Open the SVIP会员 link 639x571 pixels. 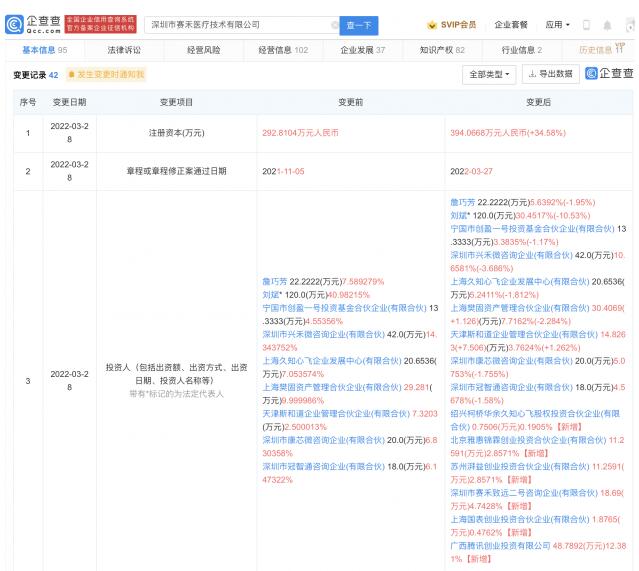pos(458,25)
